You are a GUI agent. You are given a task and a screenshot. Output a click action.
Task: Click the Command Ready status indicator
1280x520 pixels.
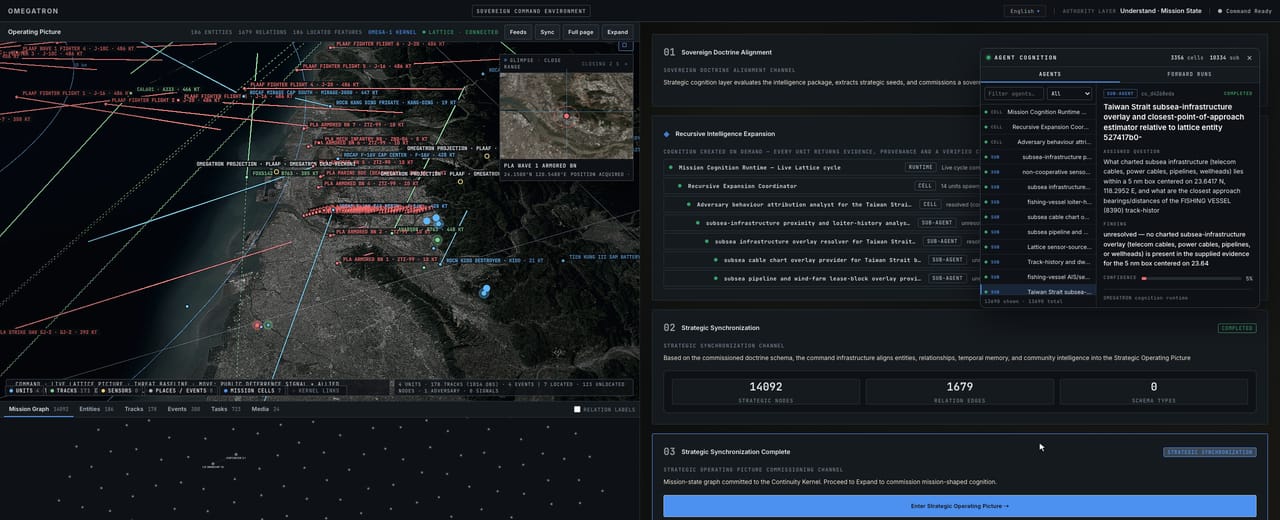1245,11
